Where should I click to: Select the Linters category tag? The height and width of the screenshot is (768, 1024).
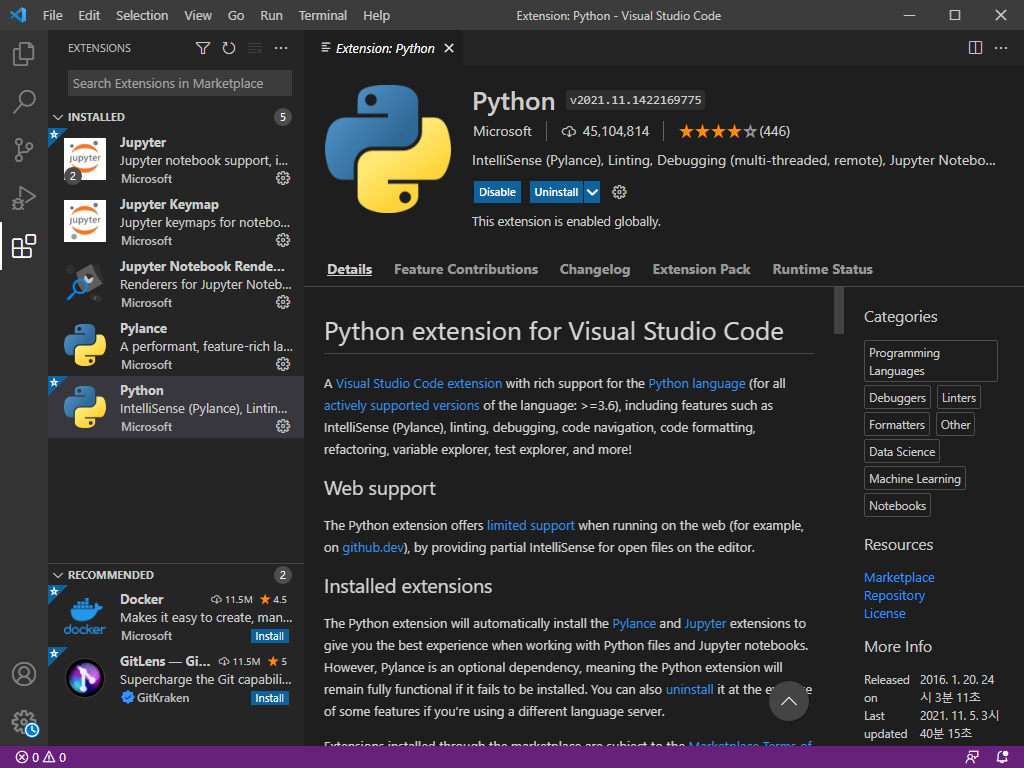pos(959,398)
